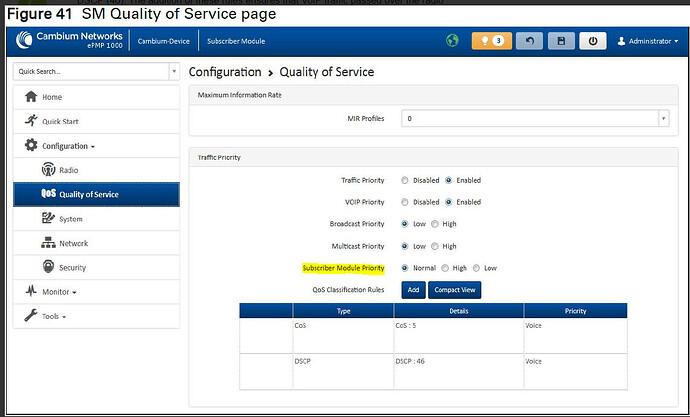Set Traffic Priority to Disabled

(x=405, y=180)
